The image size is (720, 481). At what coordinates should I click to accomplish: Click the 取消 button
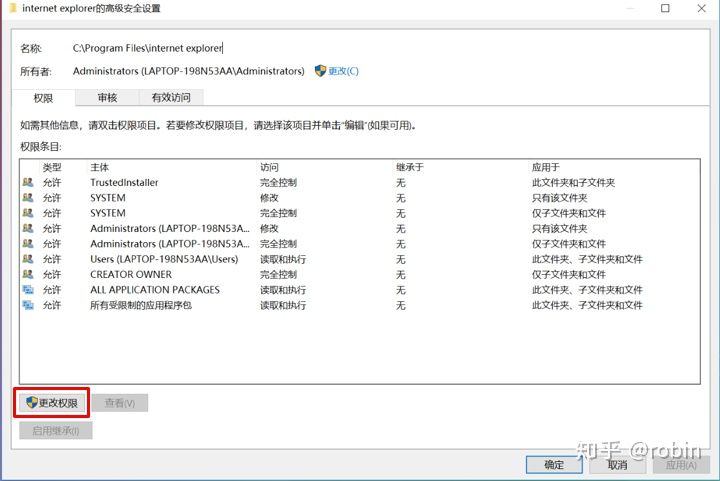[x=617, y=464]
